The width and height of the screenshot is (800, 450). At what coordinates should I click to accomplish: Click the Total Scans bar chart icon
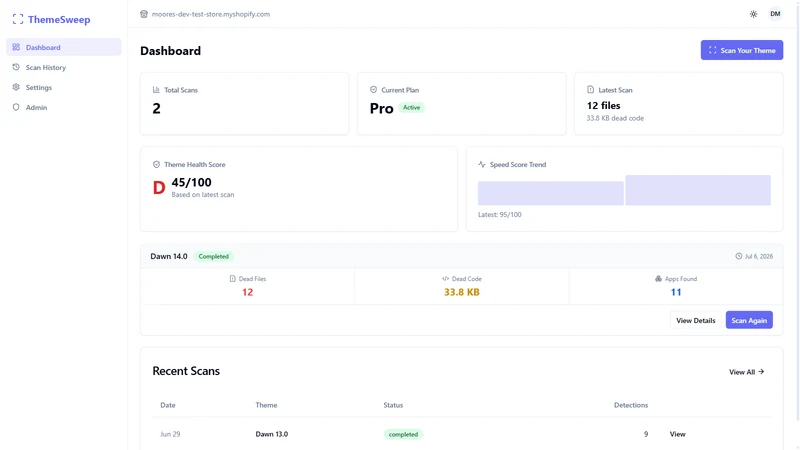tap(156, 90)
